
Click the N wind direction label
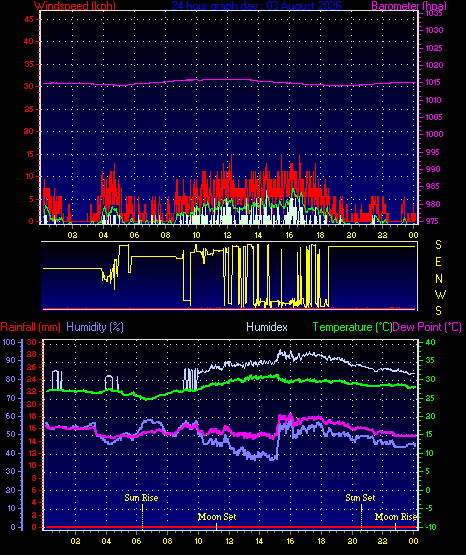[439, 279]
